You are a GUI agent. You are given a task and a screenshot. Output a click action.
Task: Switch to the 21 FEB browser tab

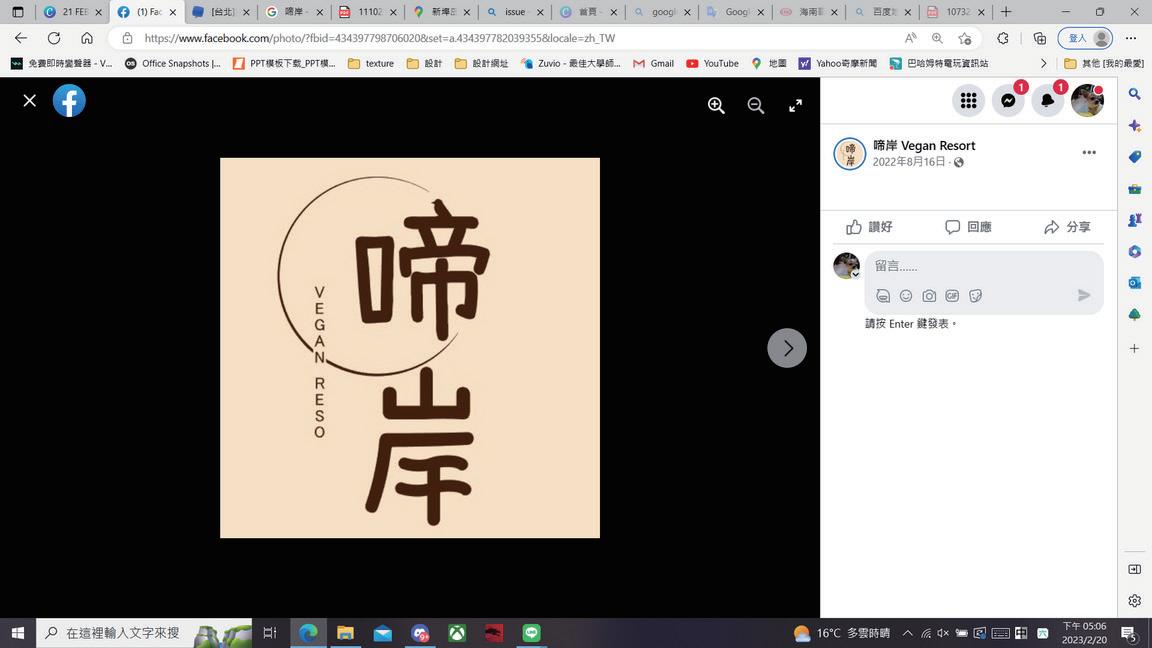tap(72, 12)
